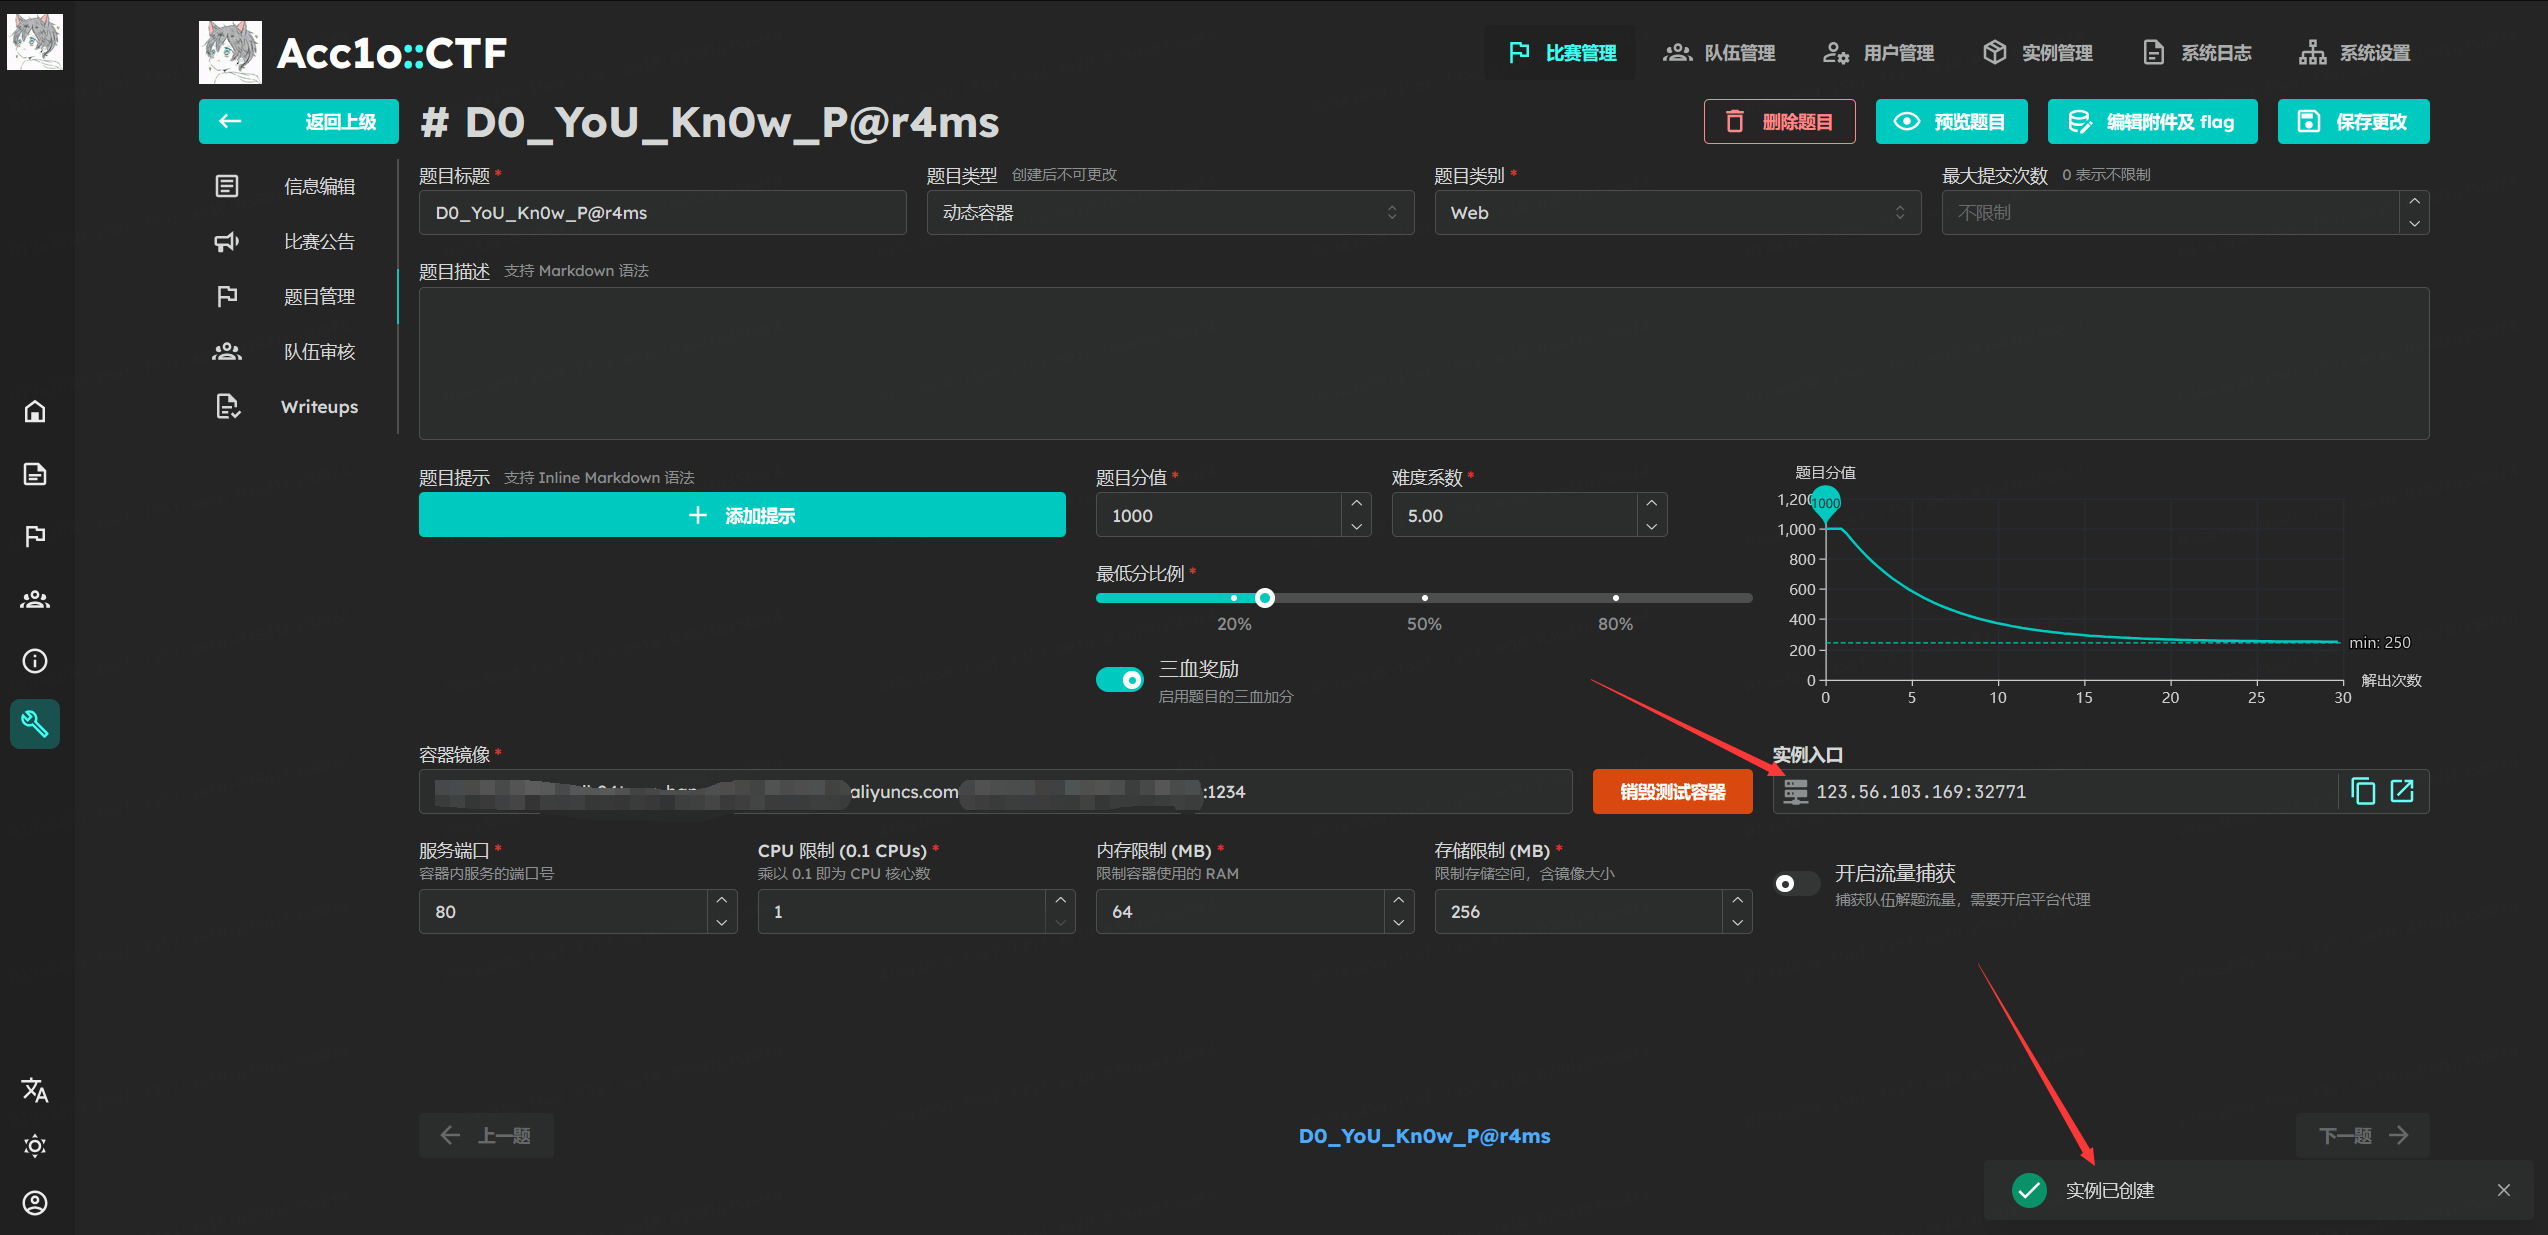Image resolution: width=2548 pixels, height=1235 pixels.
Task: Click the 最低分比例 slider handle
Action: pyautogui.click(x=1265, y=598)
